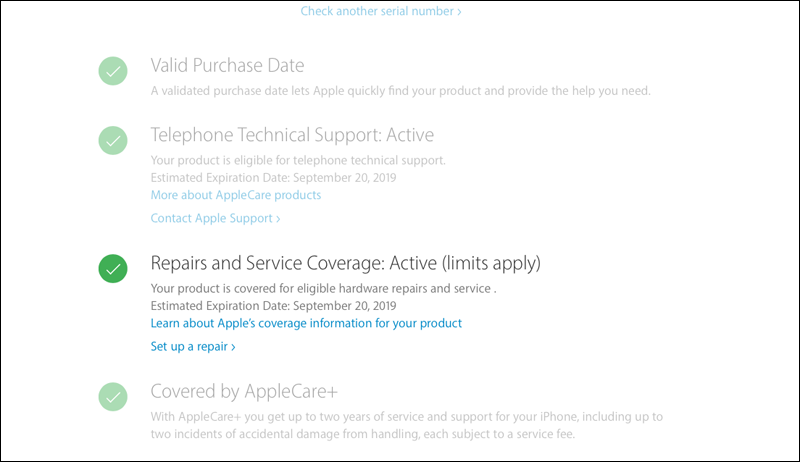Image resolution: width=800 pixels, height=462 pixels.
Task: Open Learn about Apple's coverage information link
Action: (x=306, y=323)
